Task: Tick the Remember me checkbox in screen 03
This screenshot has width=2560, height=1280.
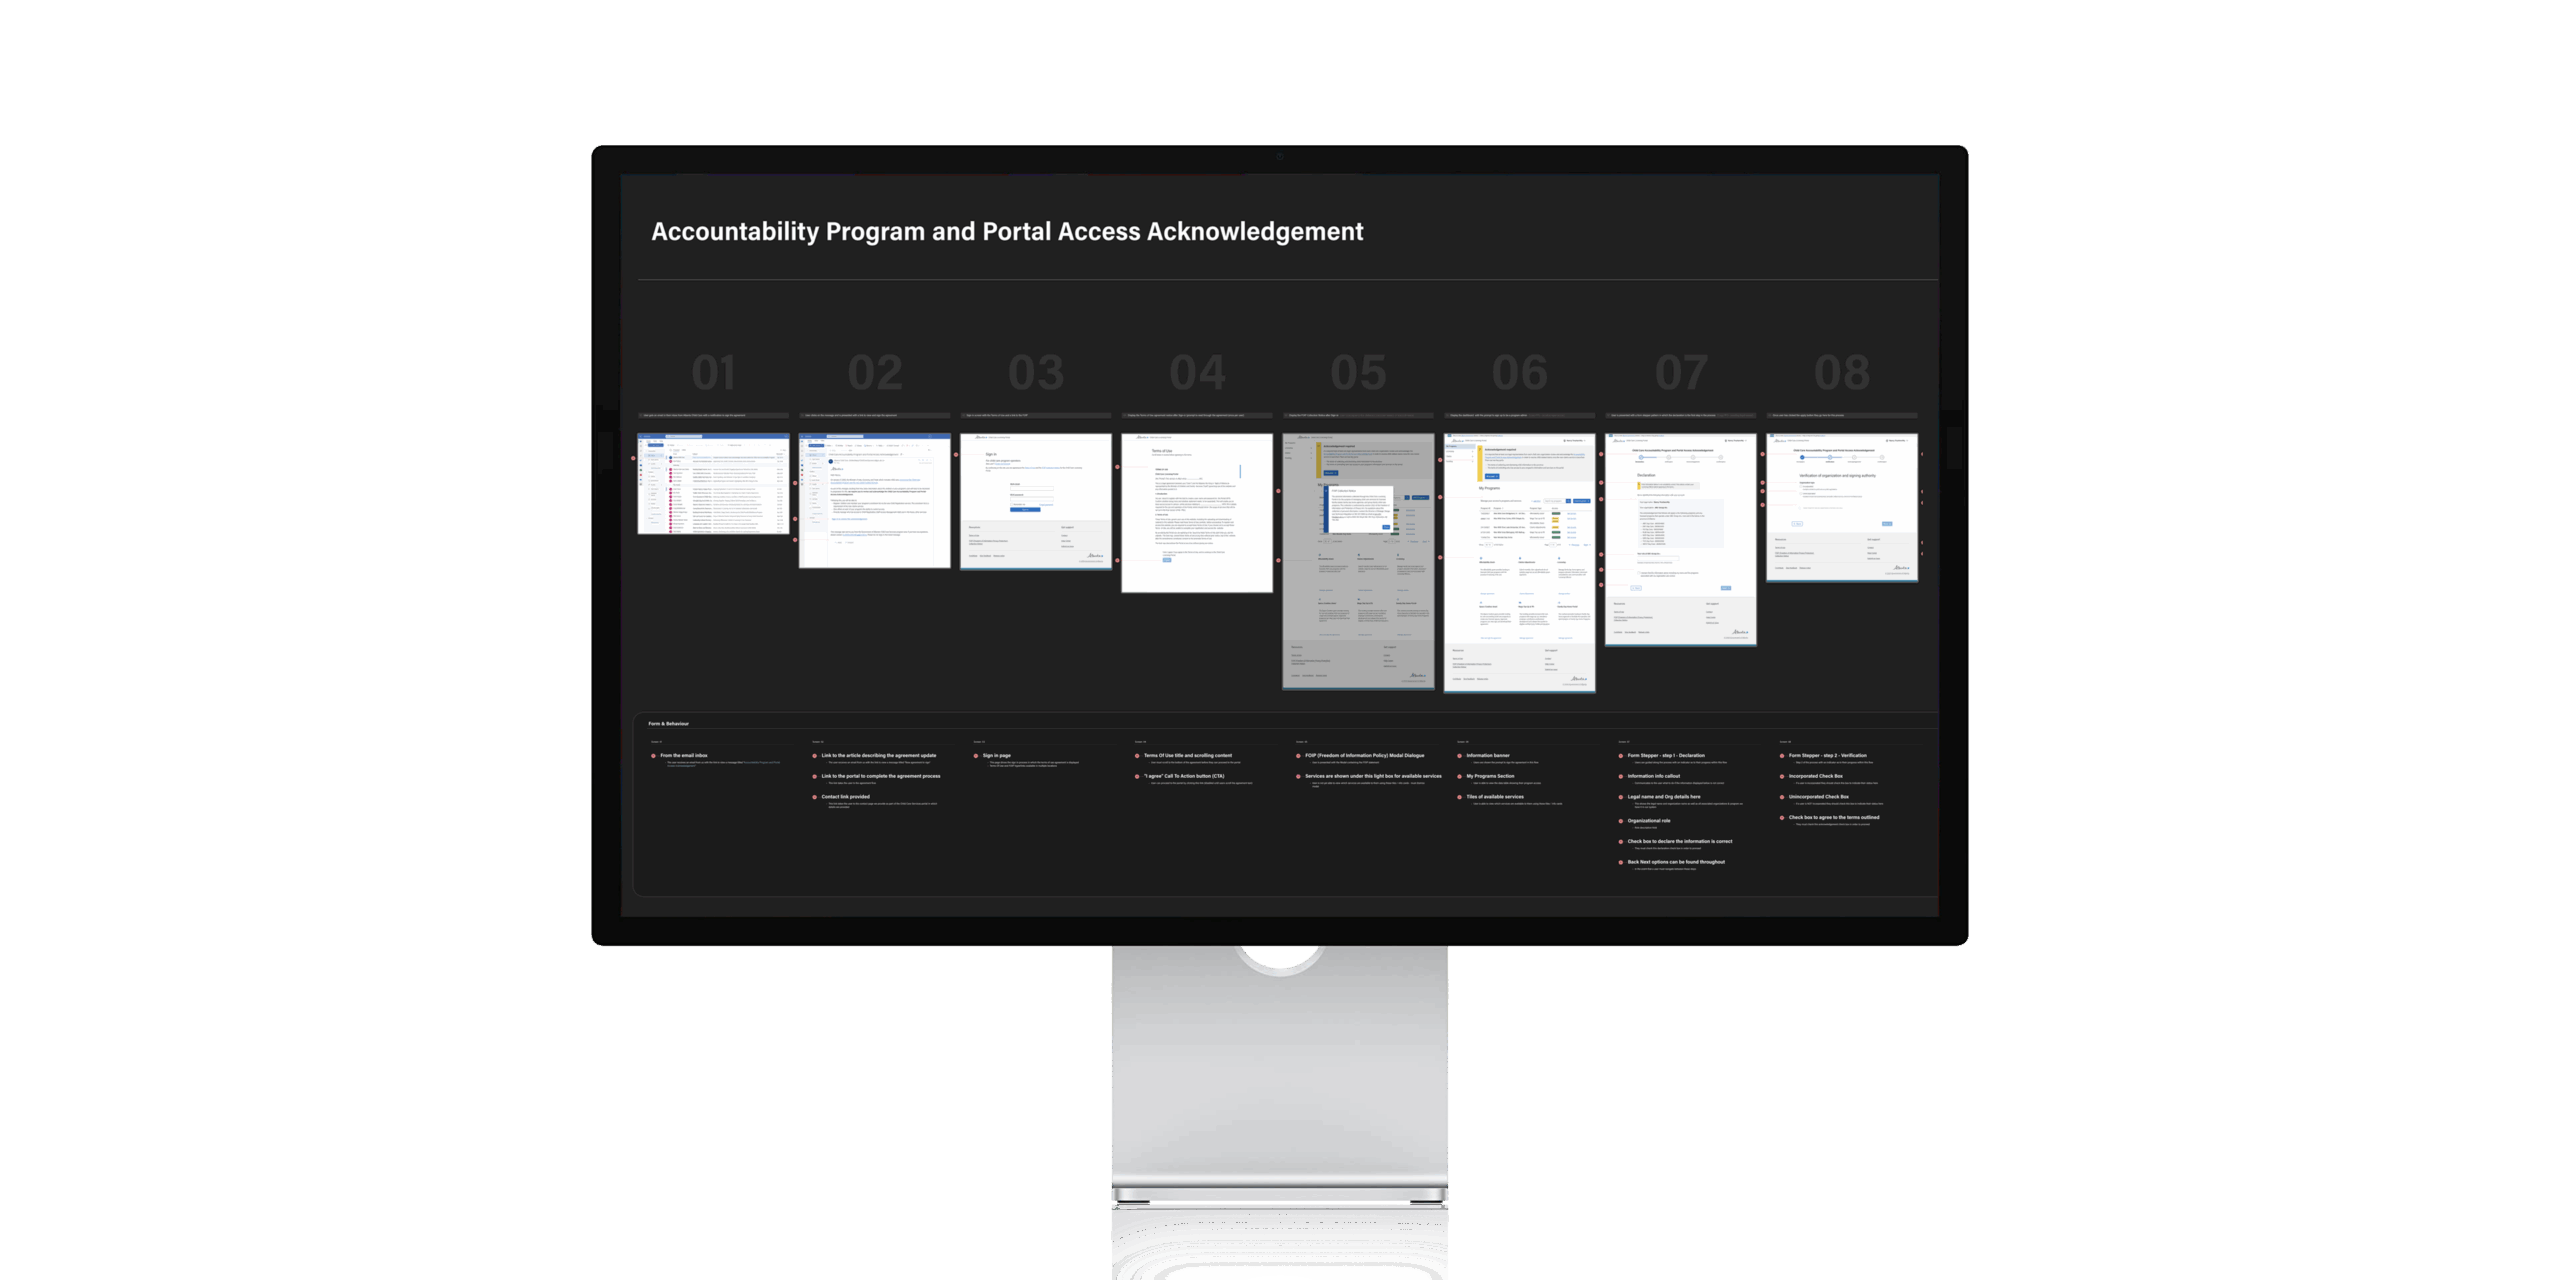Action: 1012,504
